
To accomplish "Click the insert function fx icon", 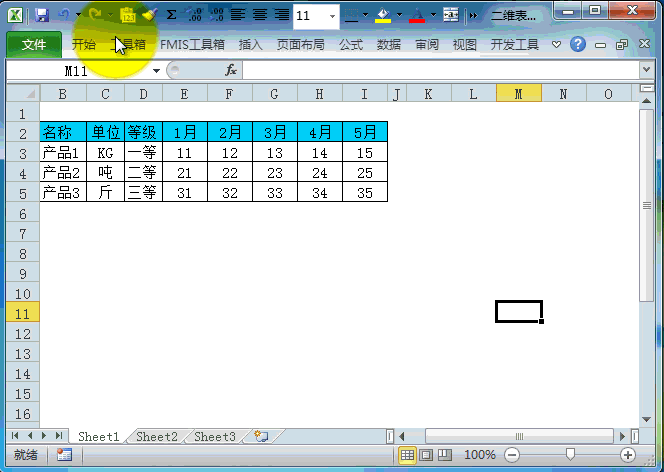I will point(230,71).
